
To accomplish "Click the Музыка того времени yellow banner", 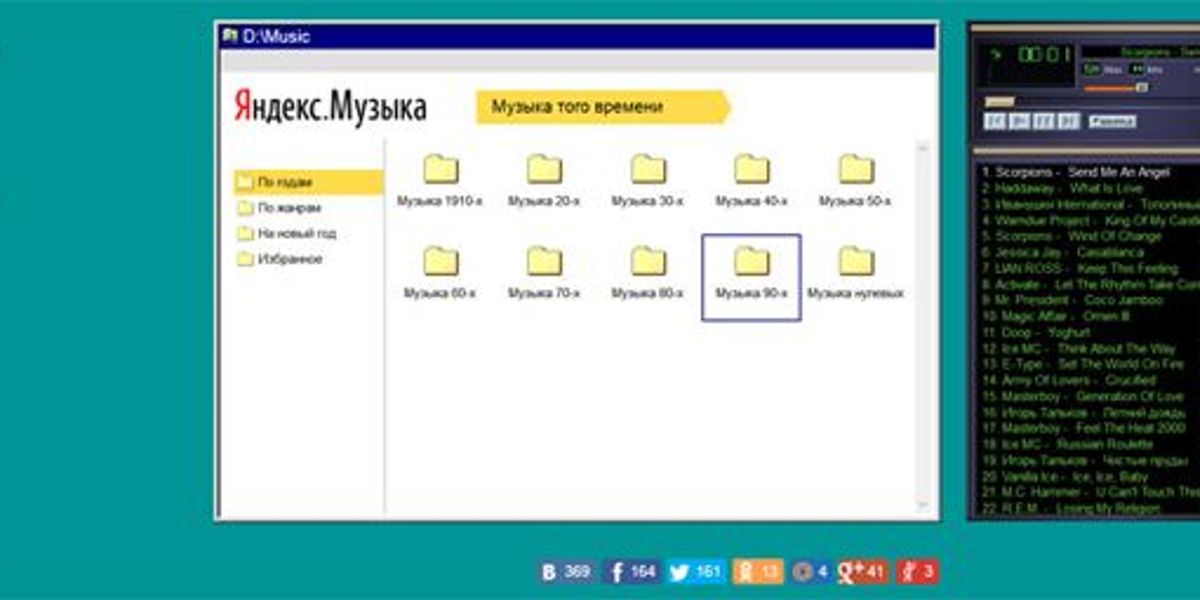I will point(603,107).
